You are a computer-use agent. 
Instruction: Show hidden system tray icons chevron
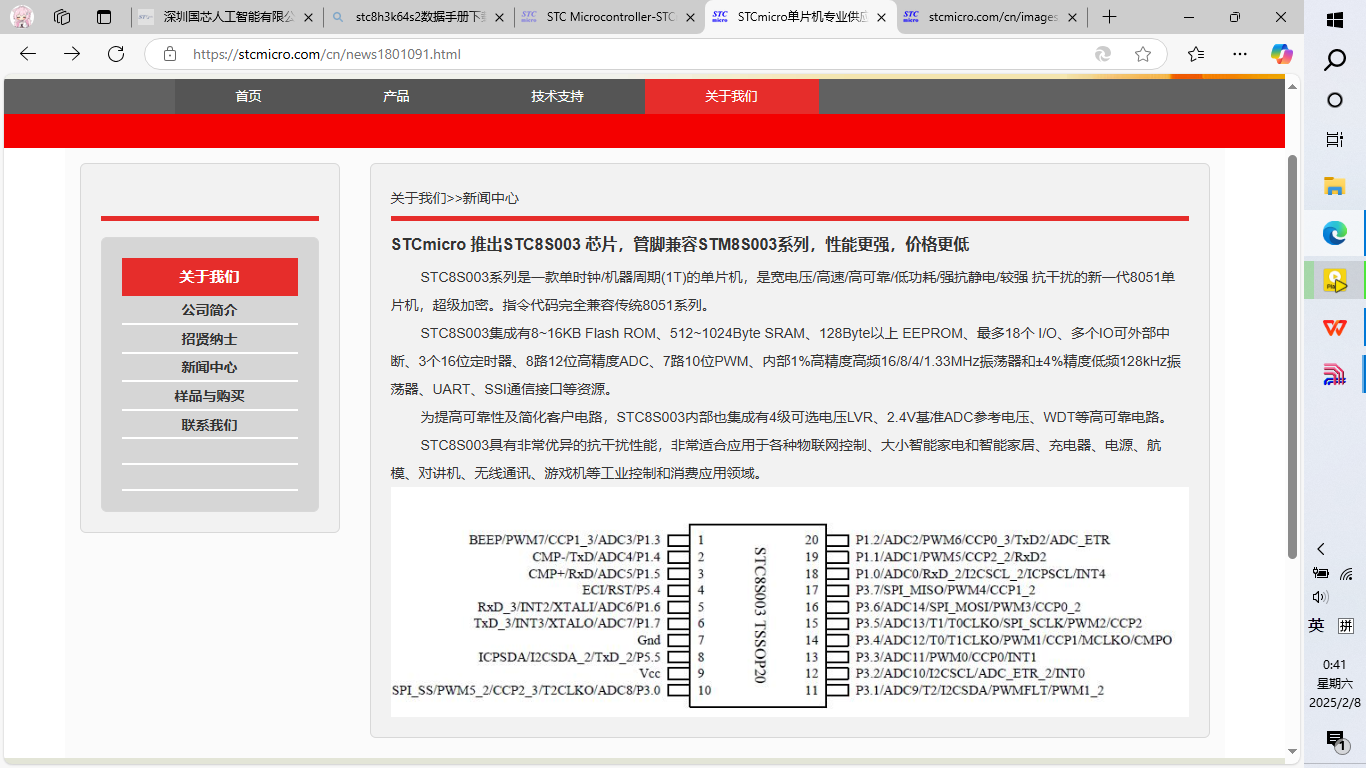coord(1321,549)
